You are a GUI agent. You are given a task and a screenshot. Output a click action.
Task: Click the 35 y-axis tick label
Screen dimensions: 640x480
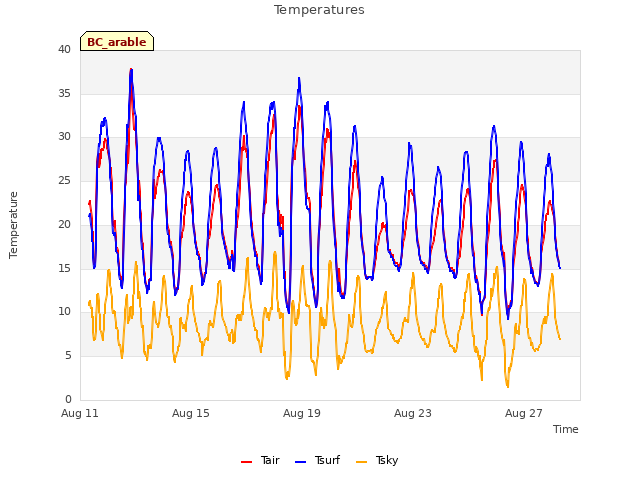pyautogui.click(x=64, y=93)
